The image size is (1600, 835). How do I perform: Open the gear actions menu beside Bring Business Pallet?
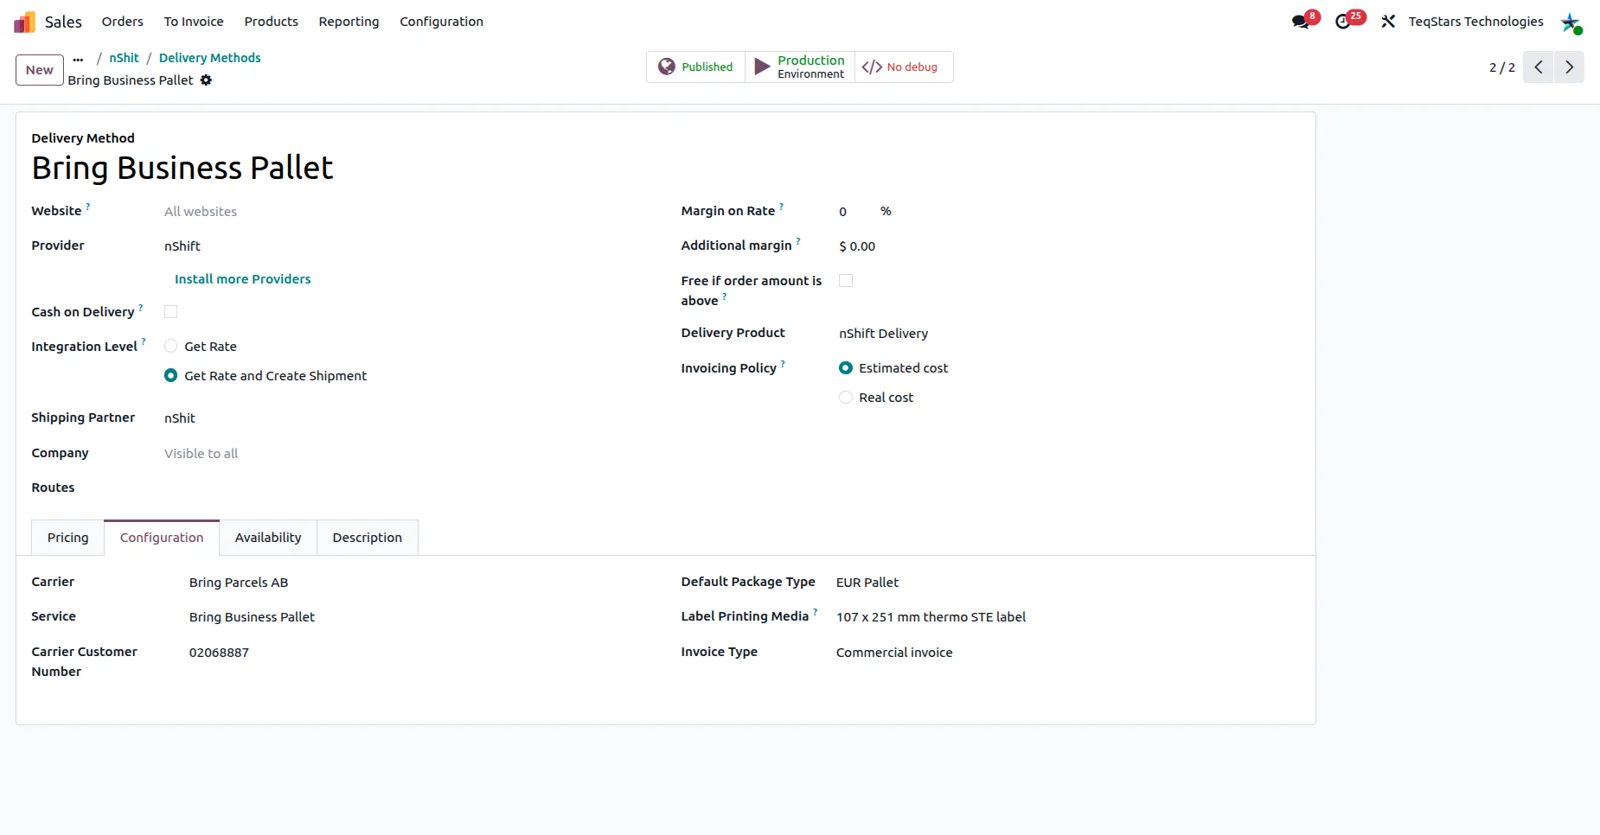tap(206, 80)
